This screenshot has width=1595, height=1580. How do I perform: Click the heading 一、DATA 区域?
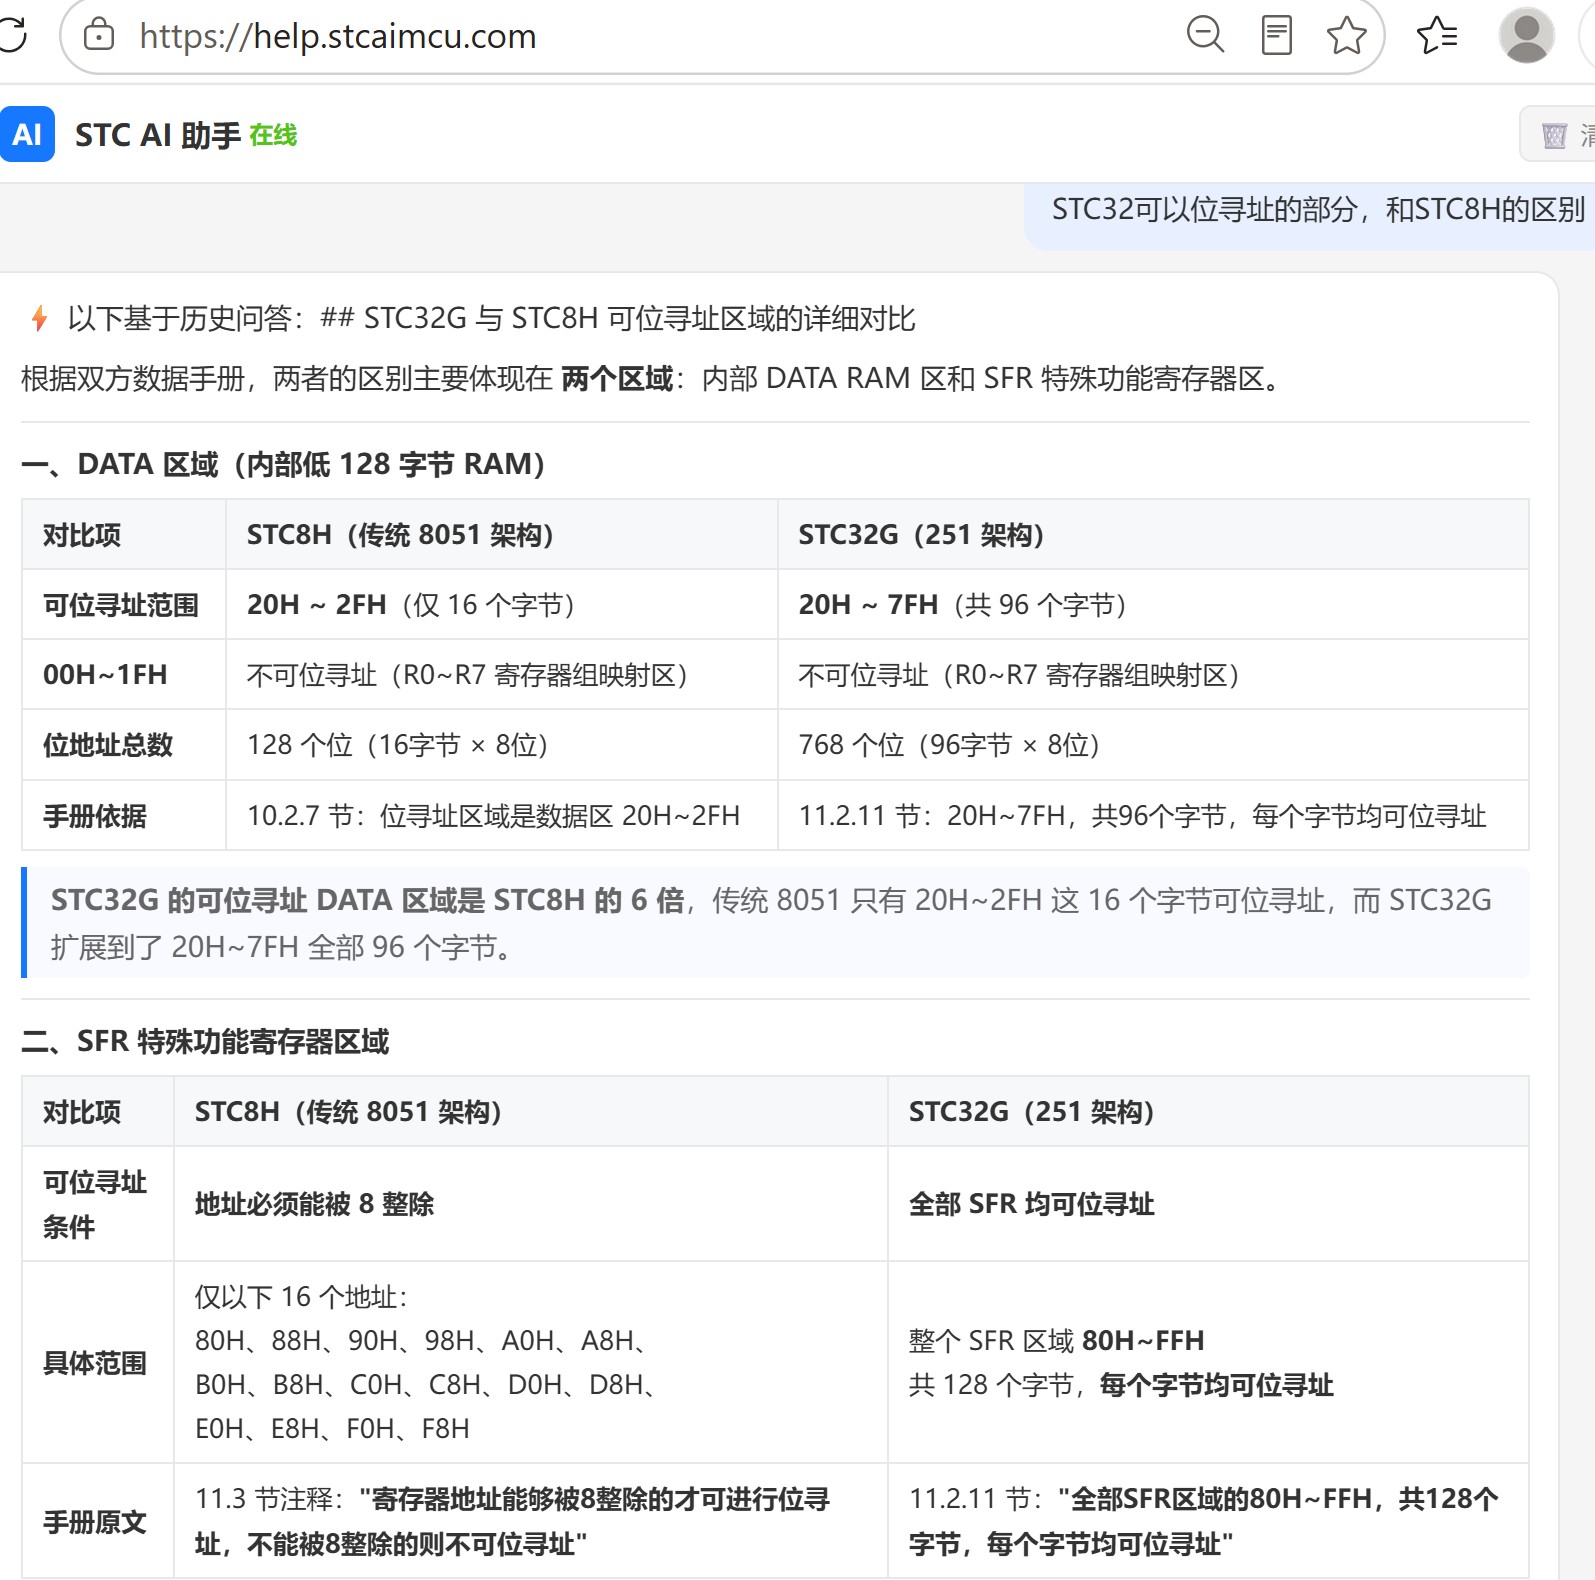(283, 464)
